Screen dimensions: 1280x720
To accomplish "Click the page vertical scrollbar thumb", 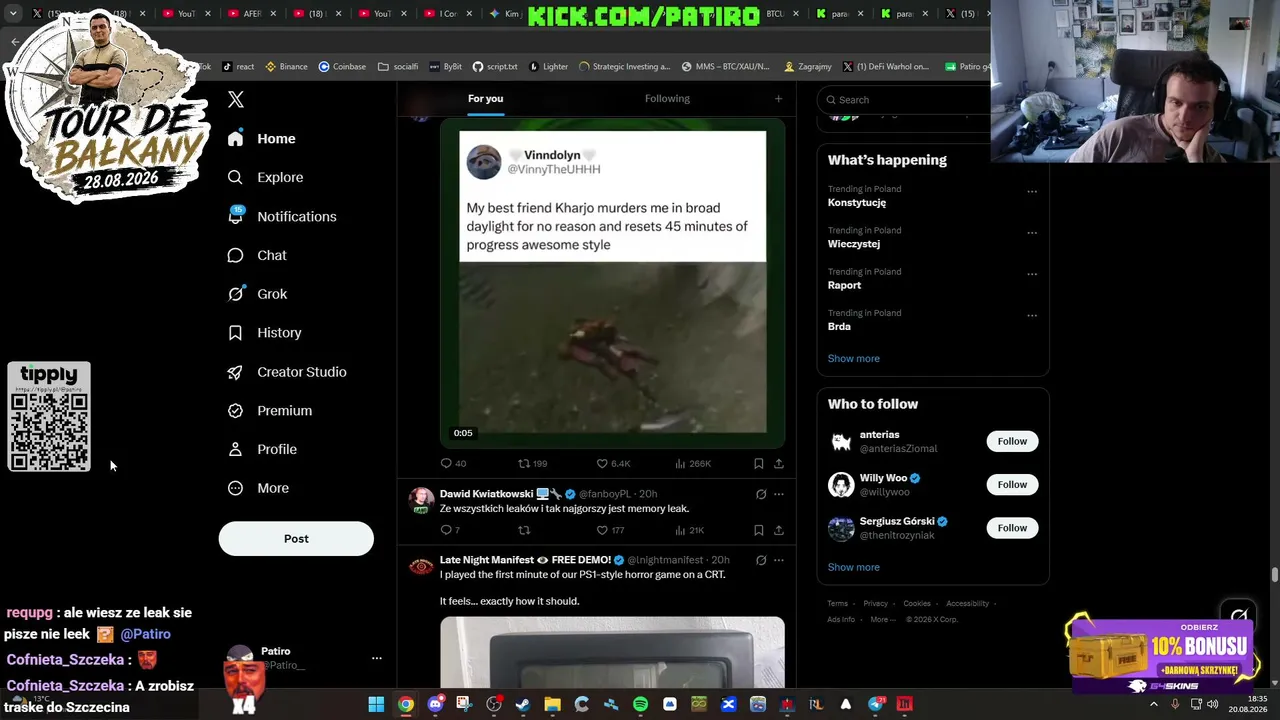I will pos(1275,575).
